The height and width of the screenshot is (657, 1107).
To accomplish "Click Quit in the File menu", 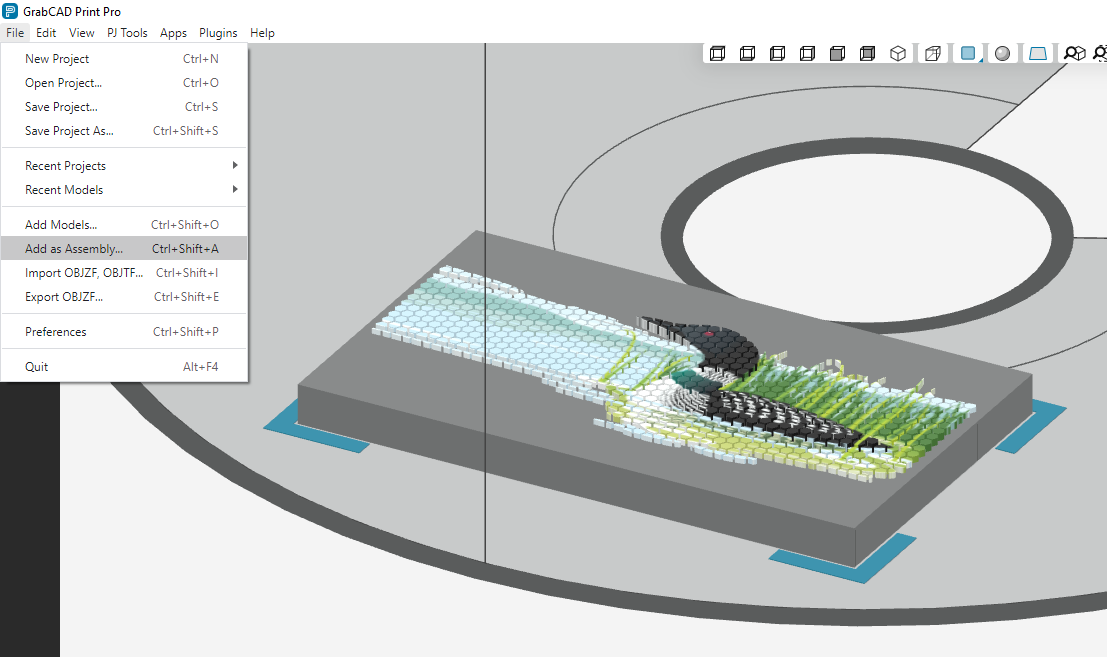I will click(x=37, y=367).
